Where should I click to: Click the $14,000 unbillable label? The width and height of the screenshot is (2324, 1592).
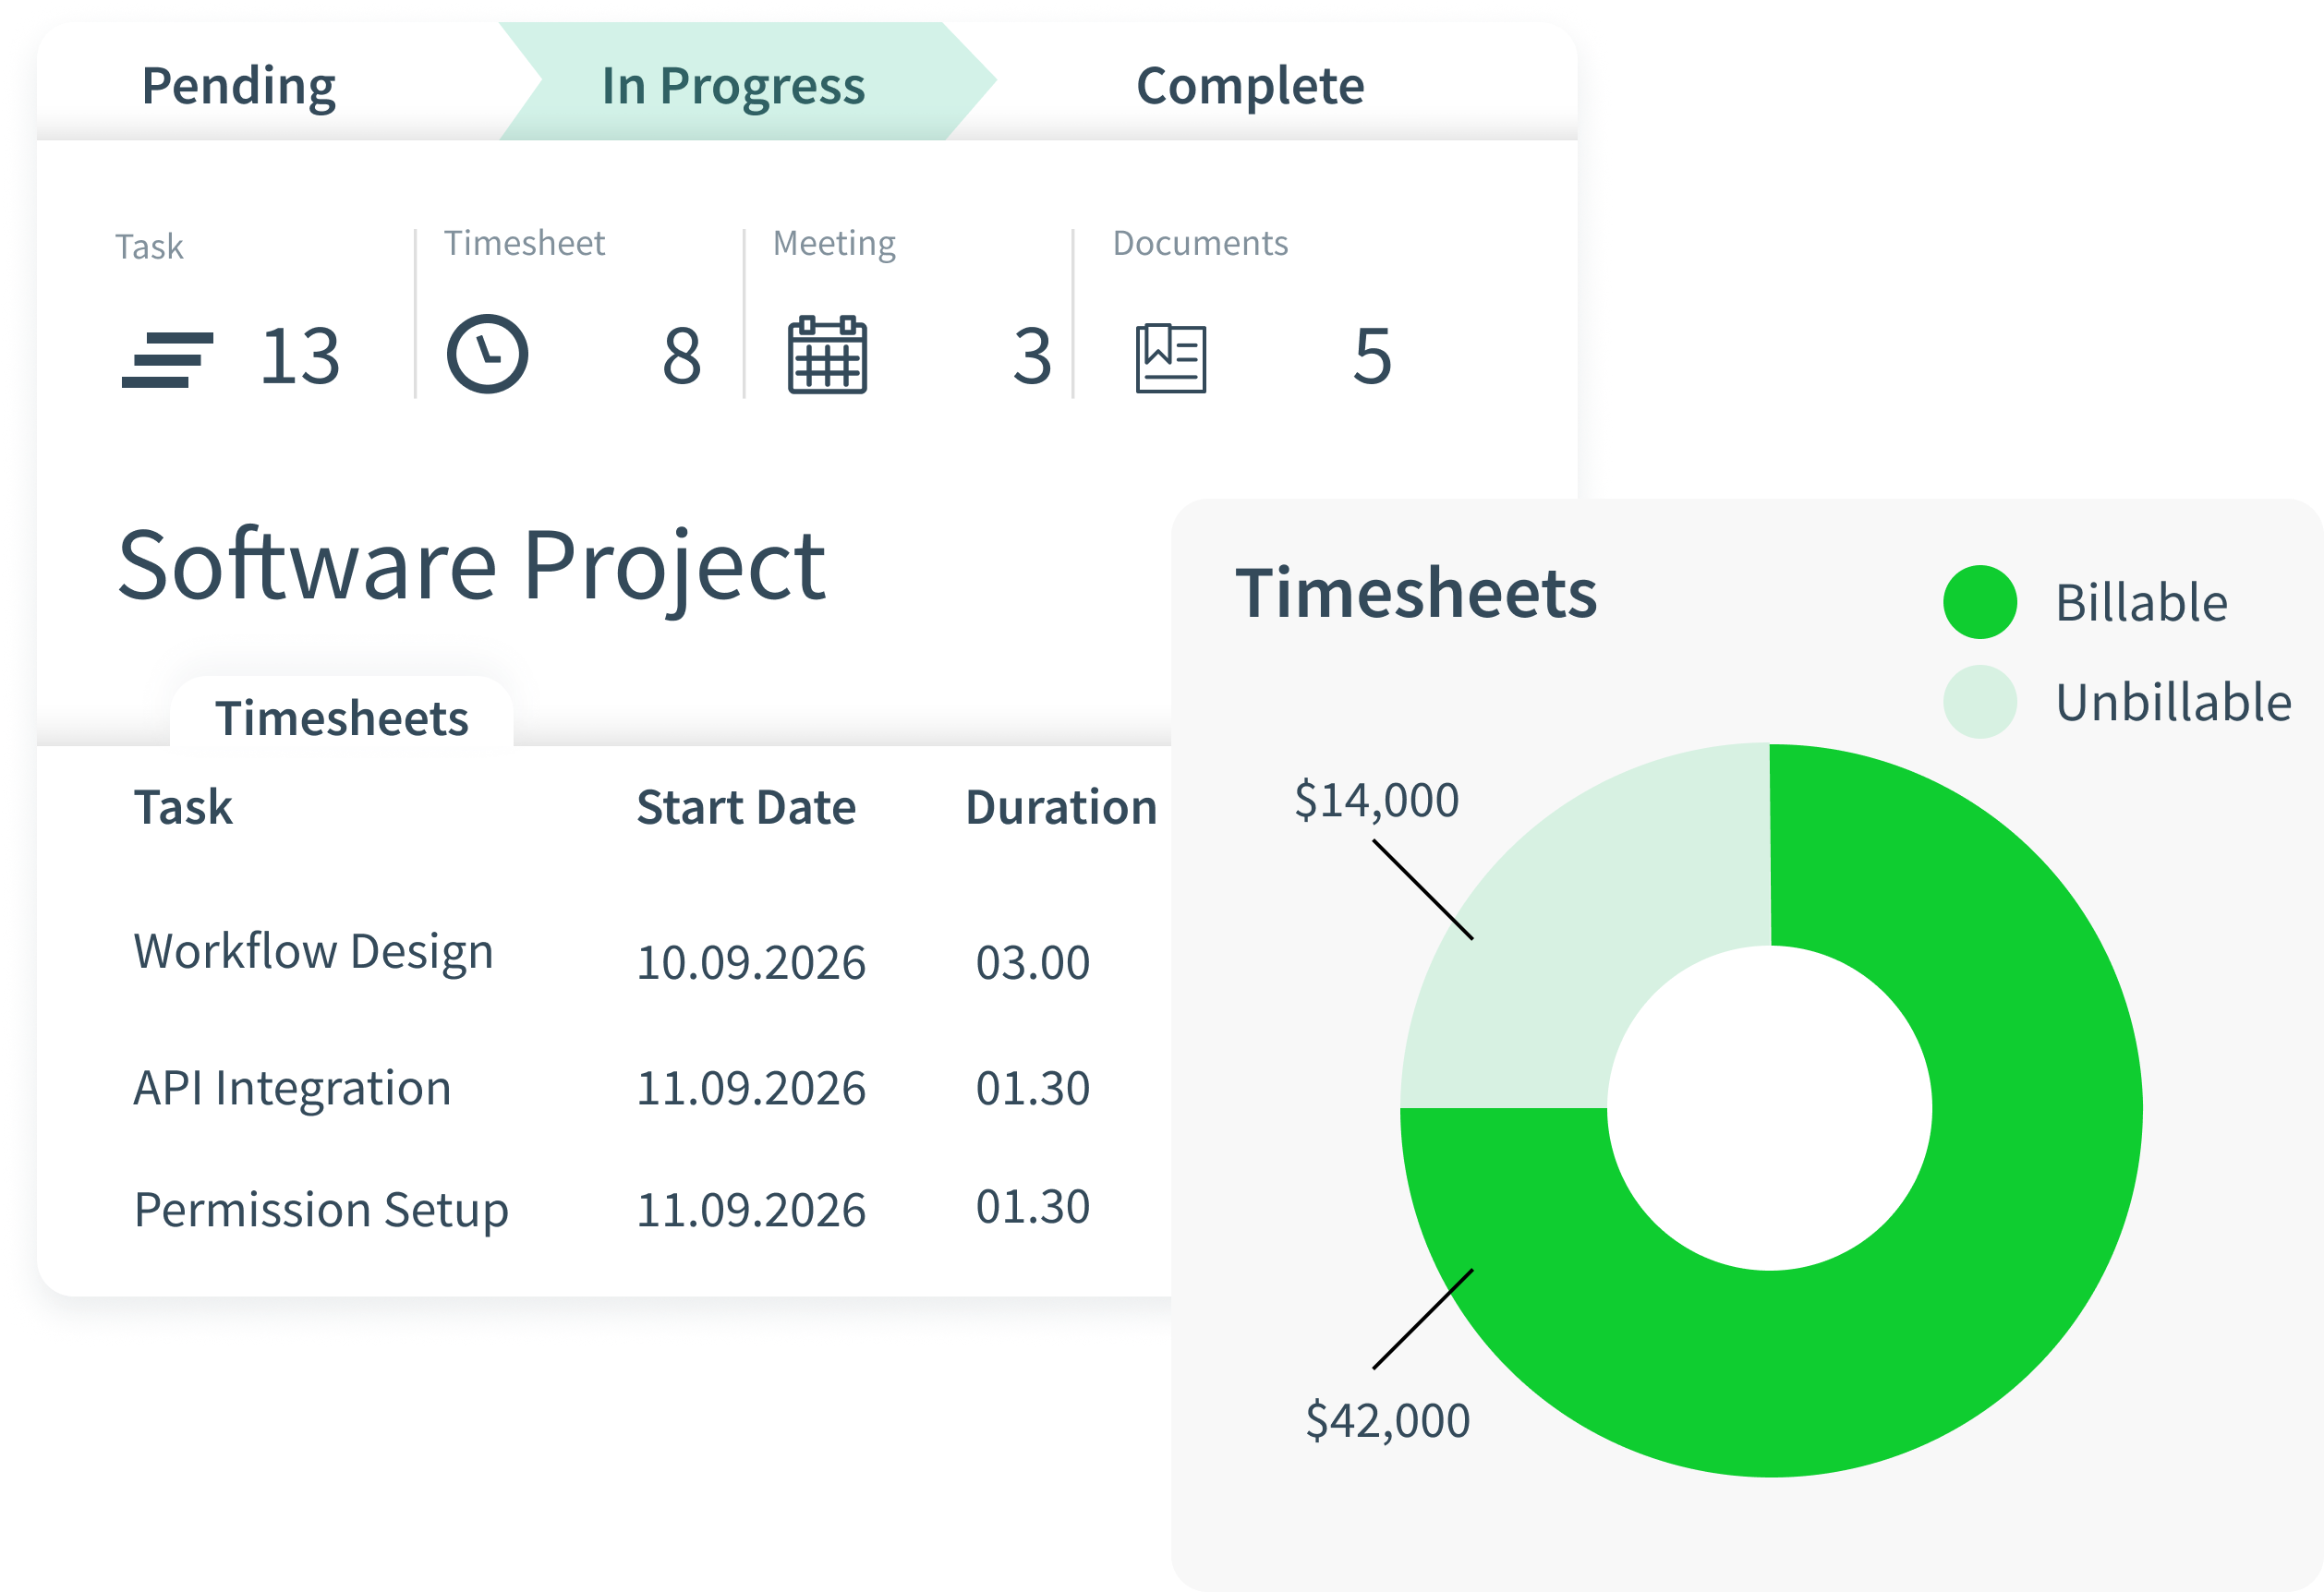[1377, 798]
